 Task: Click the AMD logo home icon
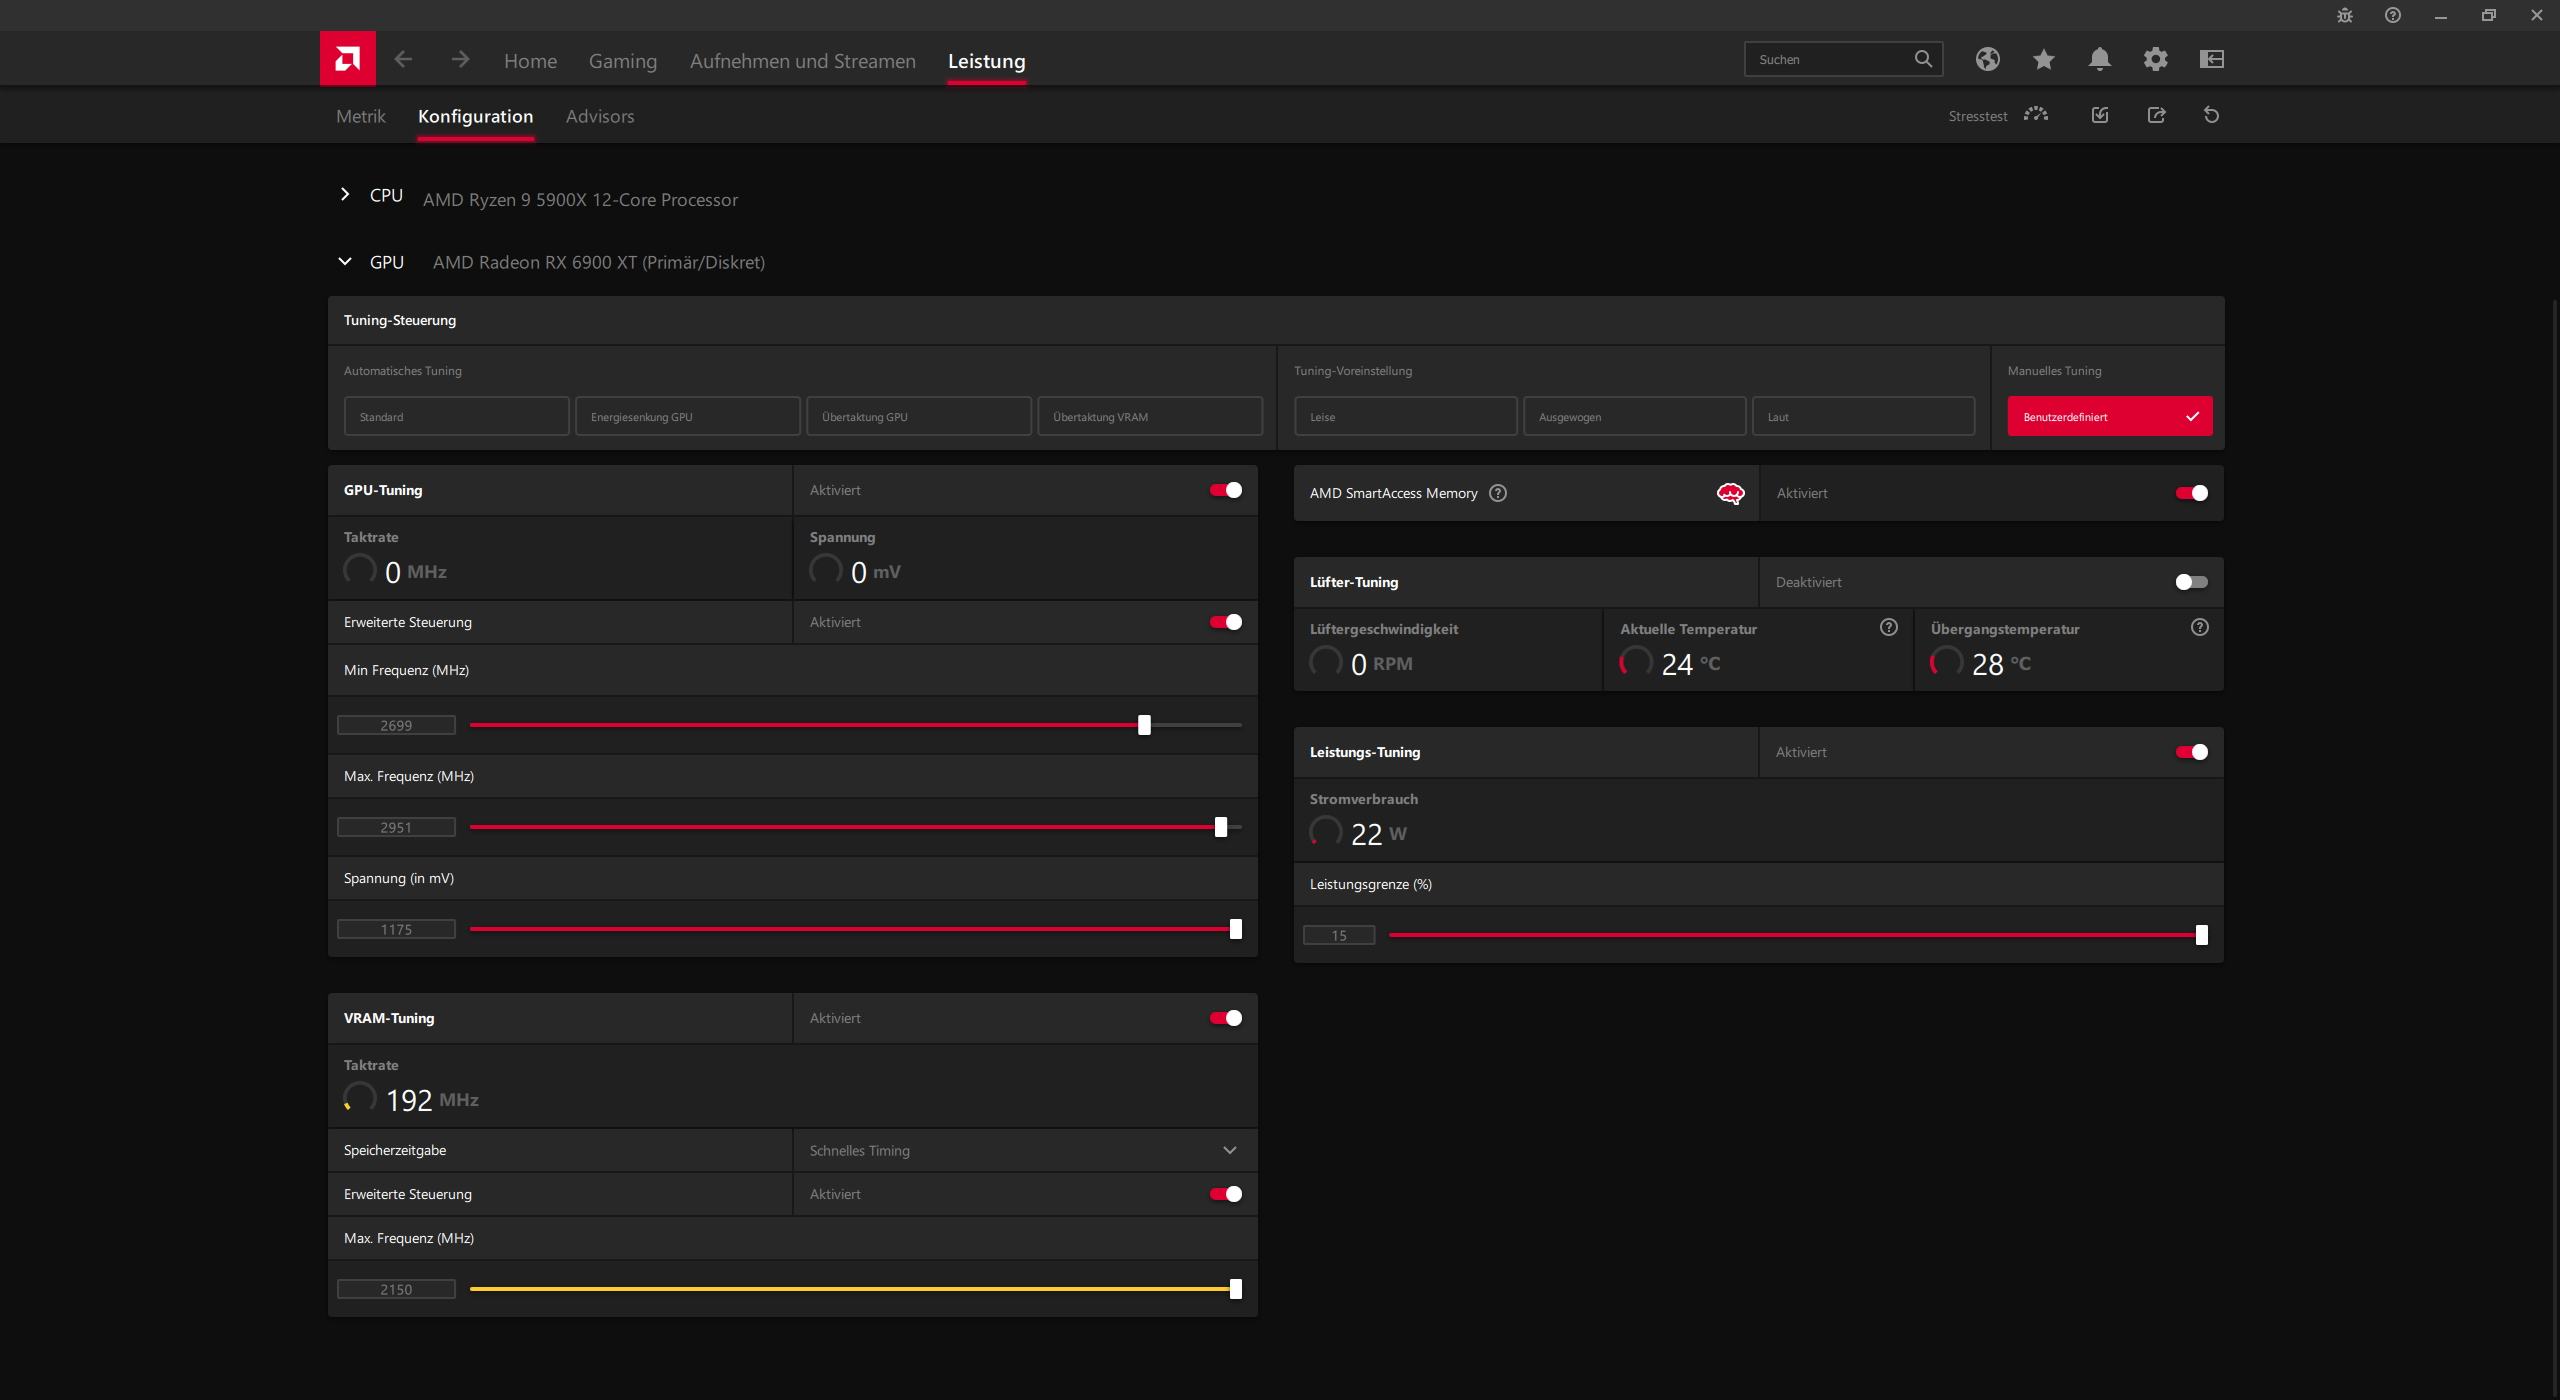(347, 59)
